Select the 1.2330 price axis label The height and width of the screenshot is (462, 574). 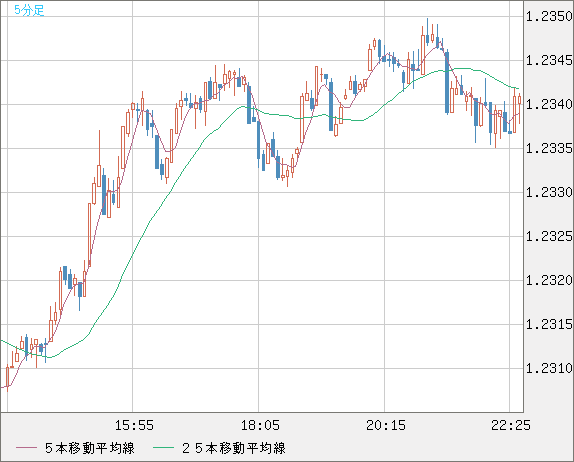(x=549, y=192)
